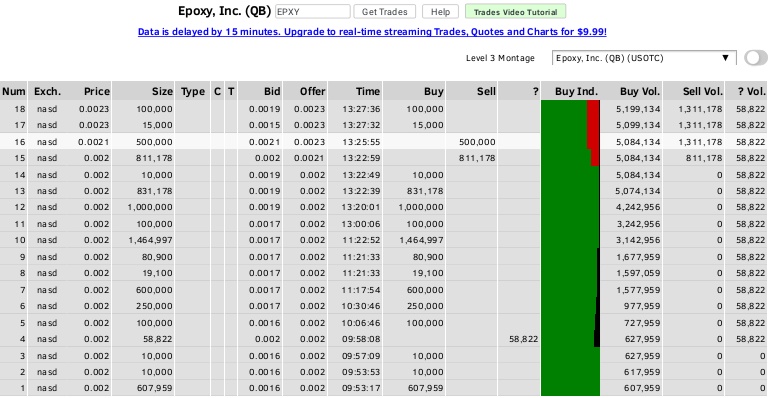The height and width of the screenshot is (398, 768).
Task: Open the Help button
Action: pyautogui.click(x=440, y=12)
